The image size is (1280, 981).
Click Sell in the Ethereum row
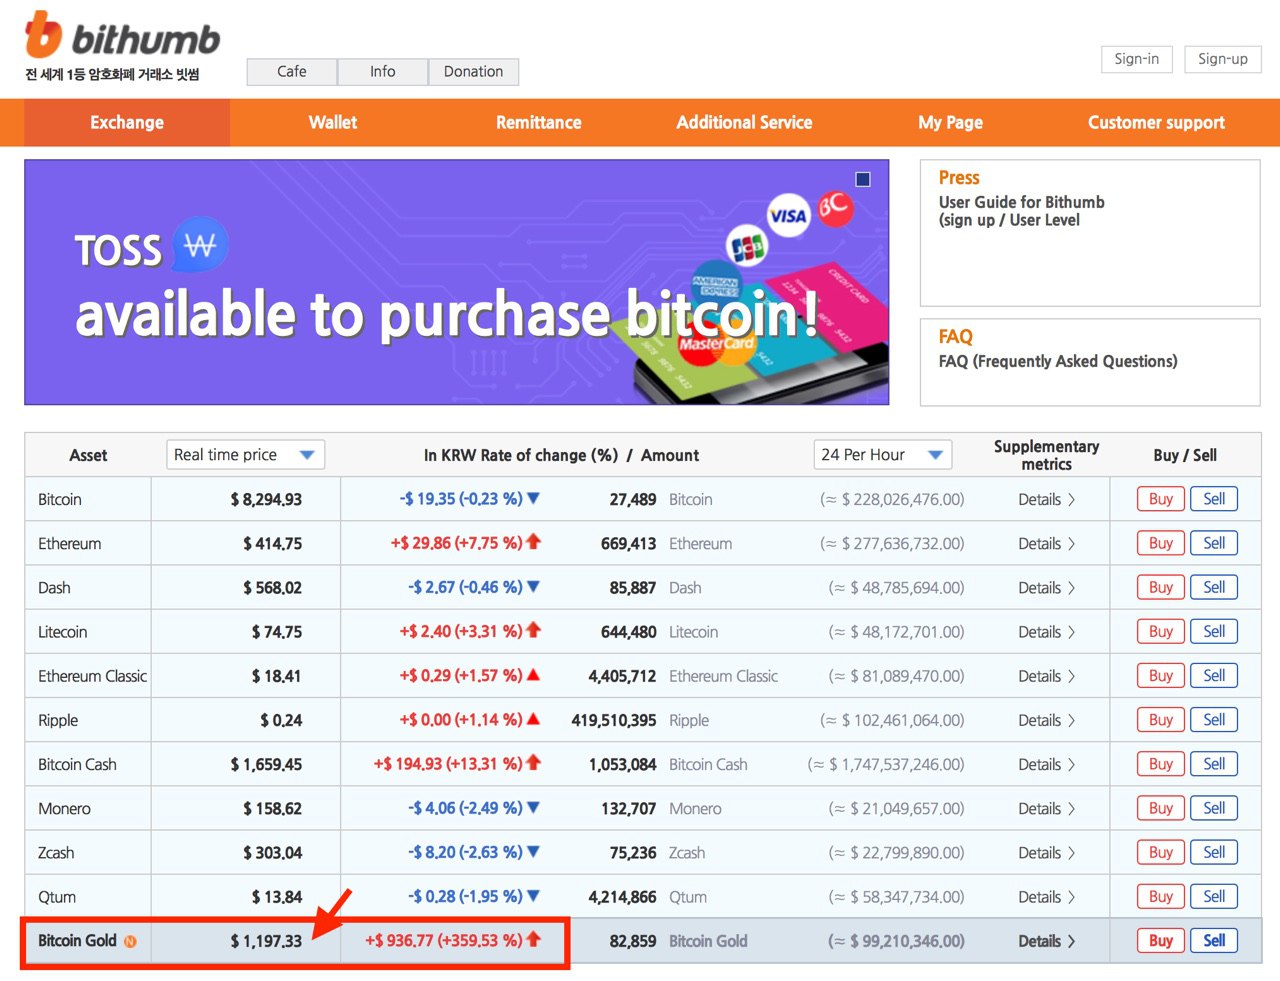[1214, 543]
